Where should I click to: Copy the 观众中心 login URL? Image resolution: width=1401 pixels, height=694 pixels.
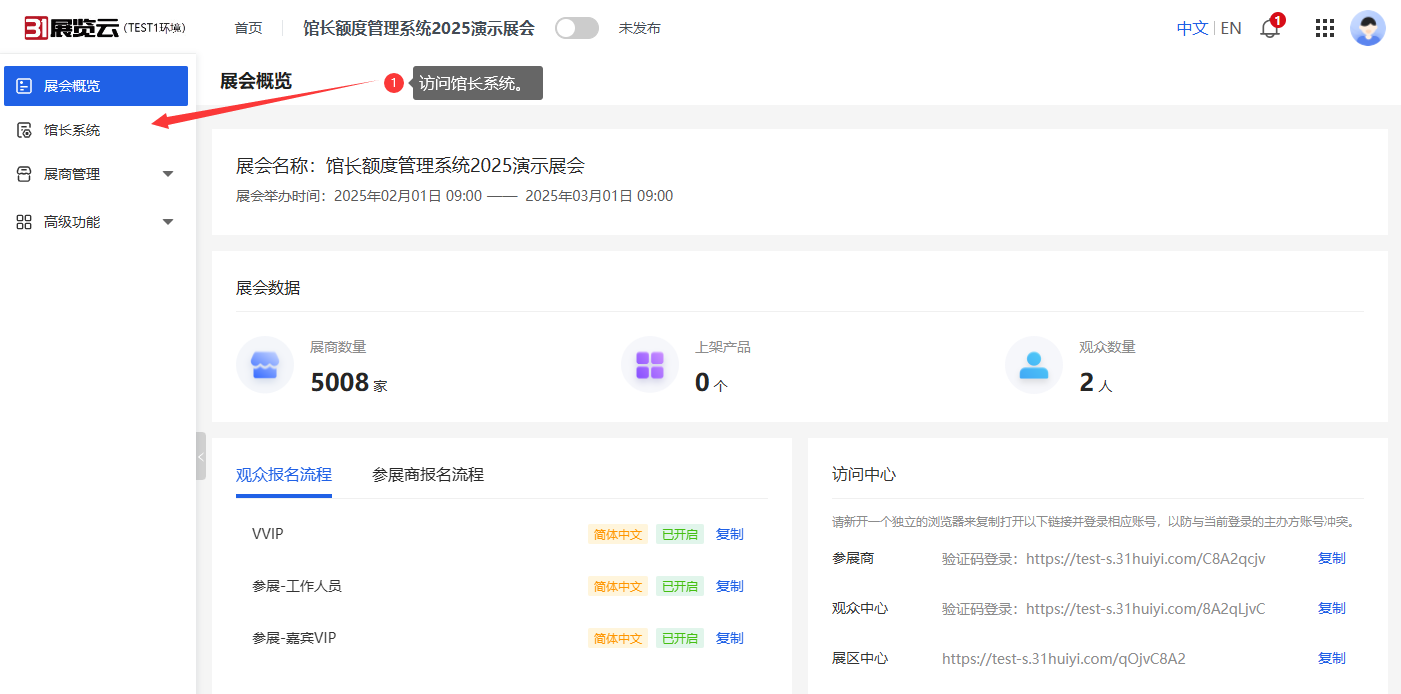[1331, 608]
